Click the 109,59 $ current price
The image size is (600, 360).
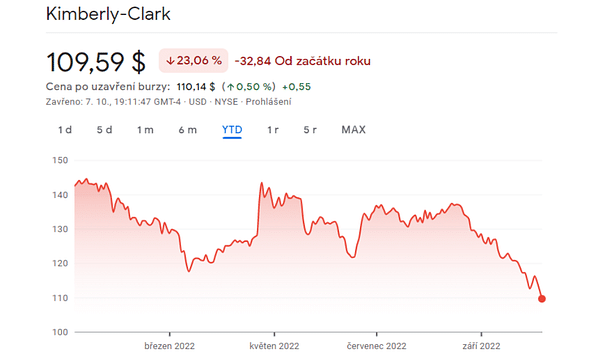click(96, 62)
